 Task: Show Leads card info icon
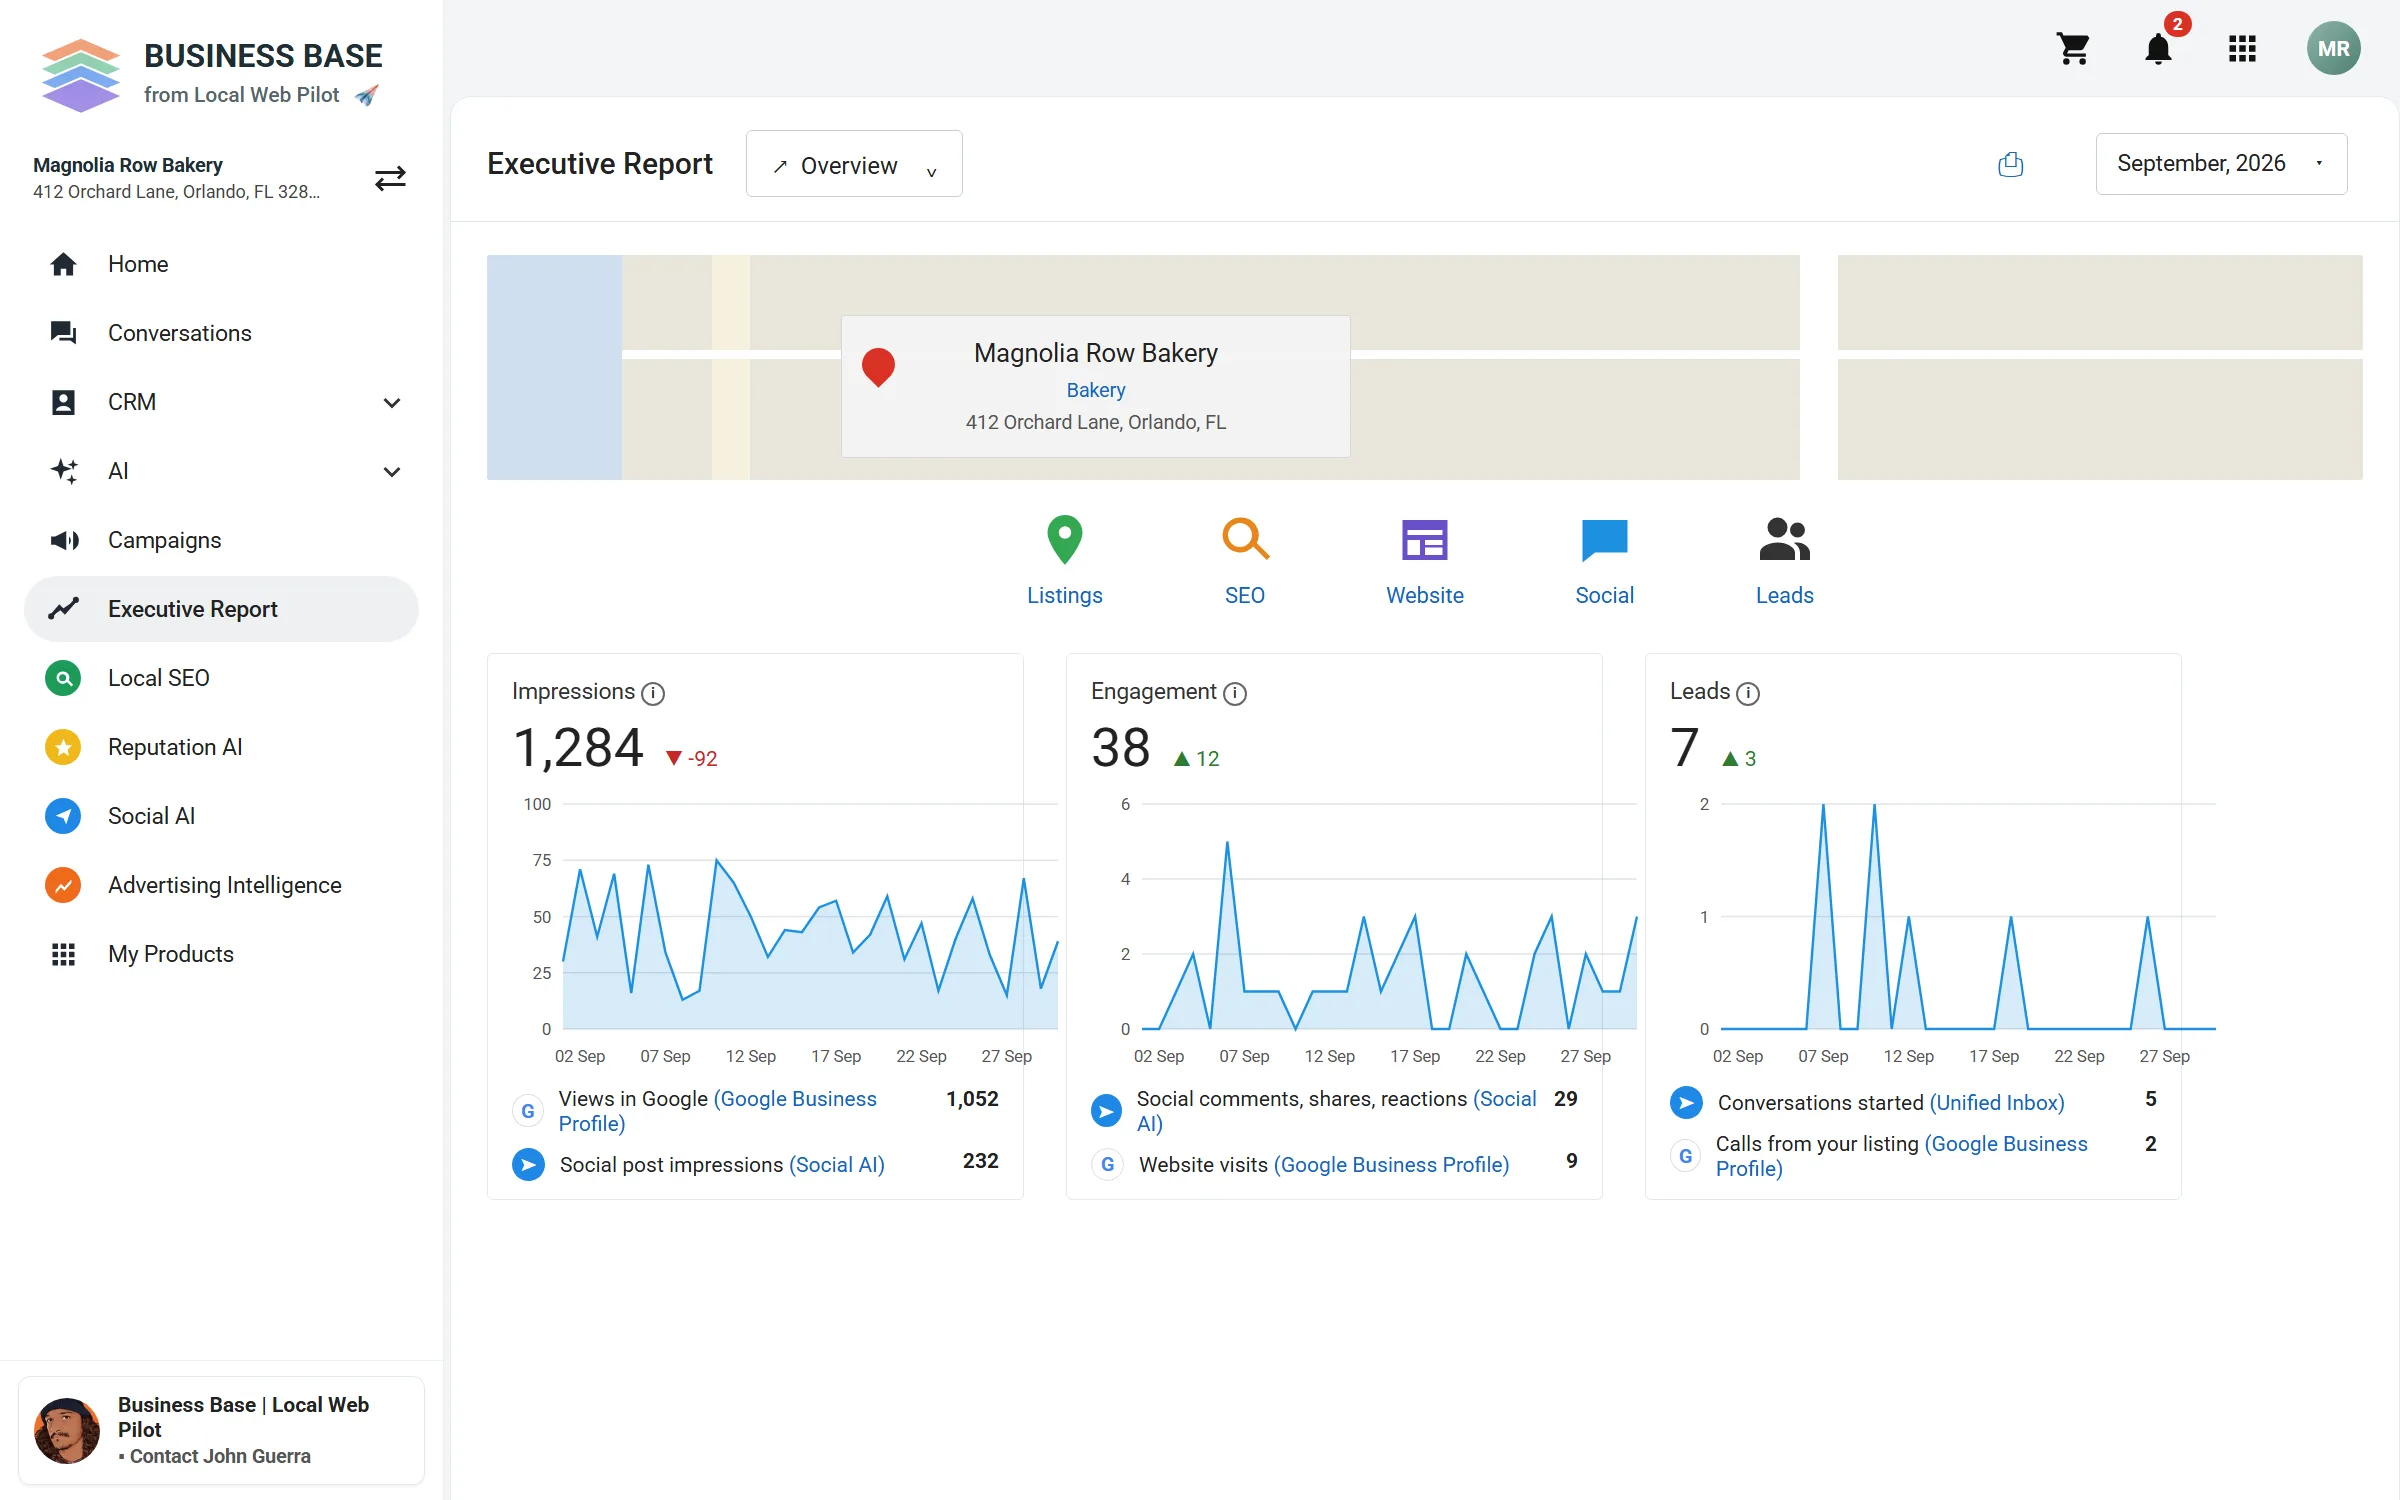coord(1748,693)
